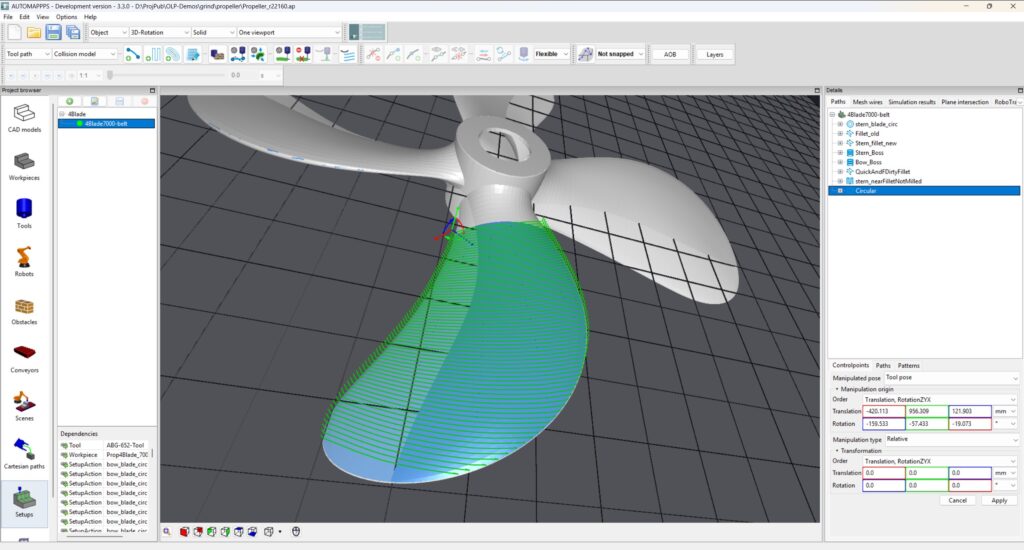This screenshot has width=1024, height=550.
Task: Click the Save all icon
Action: tap(72, 32)
